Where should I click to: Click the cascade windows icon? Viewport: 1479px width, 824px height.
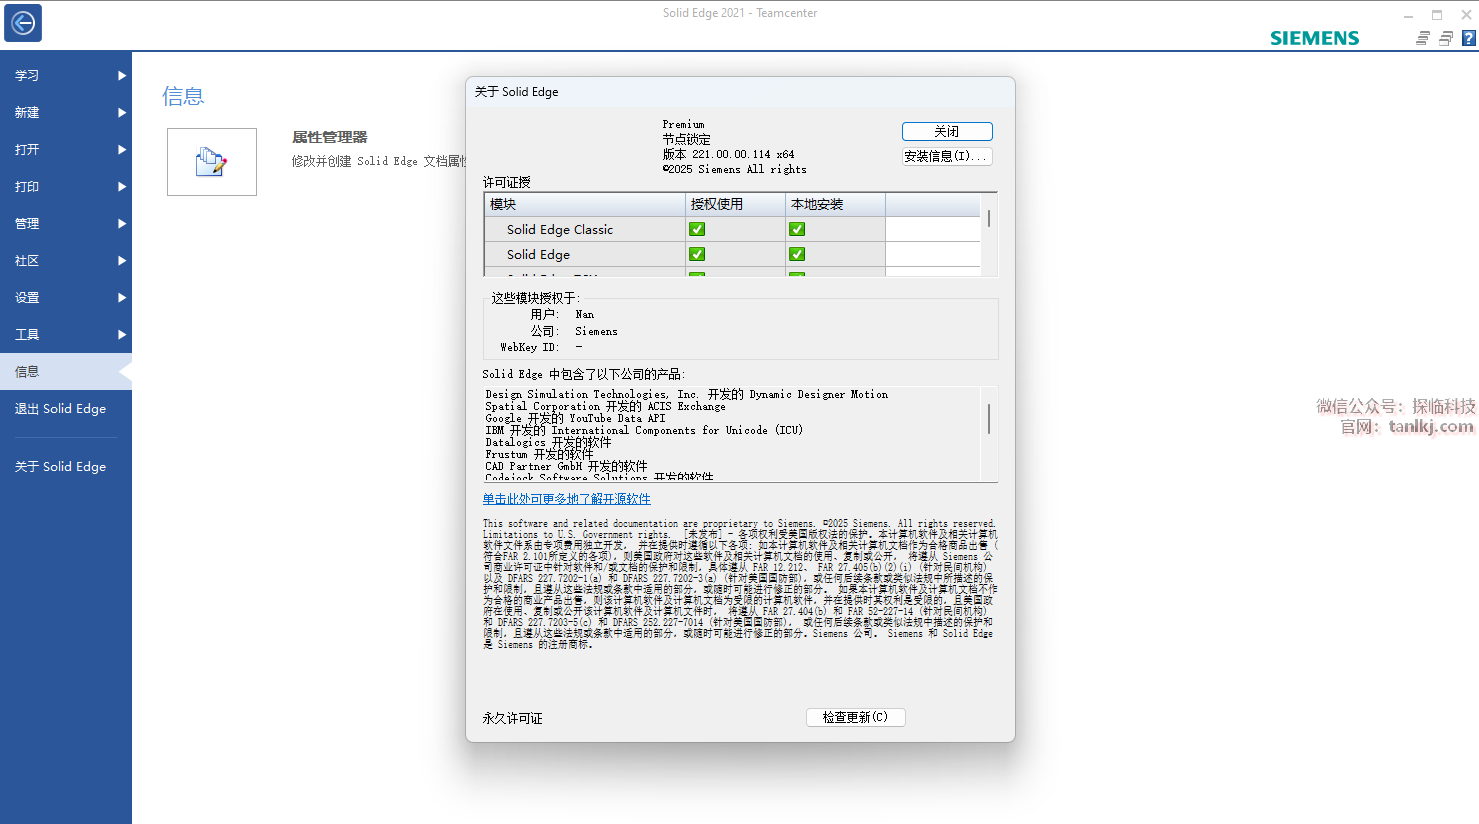pos(1445,38)
